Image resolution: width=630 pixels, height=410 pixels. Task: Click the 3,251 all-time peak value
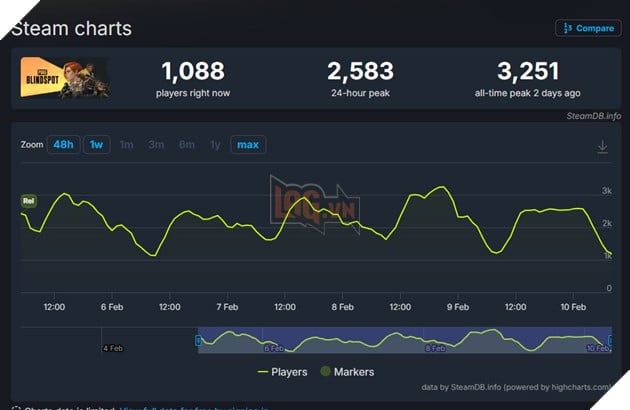click(x=528, y=71)
